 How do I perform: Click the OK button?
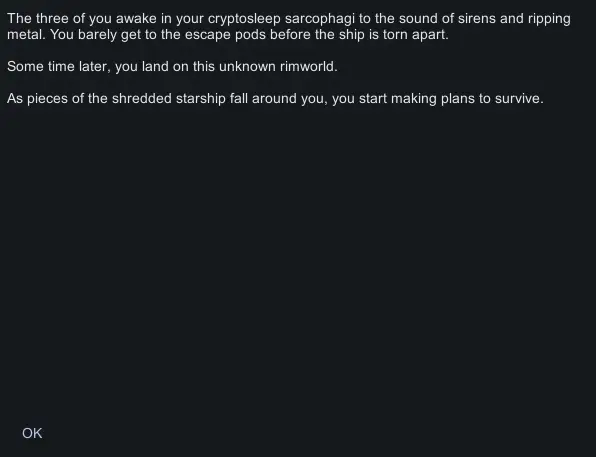(x=32, y=433)
